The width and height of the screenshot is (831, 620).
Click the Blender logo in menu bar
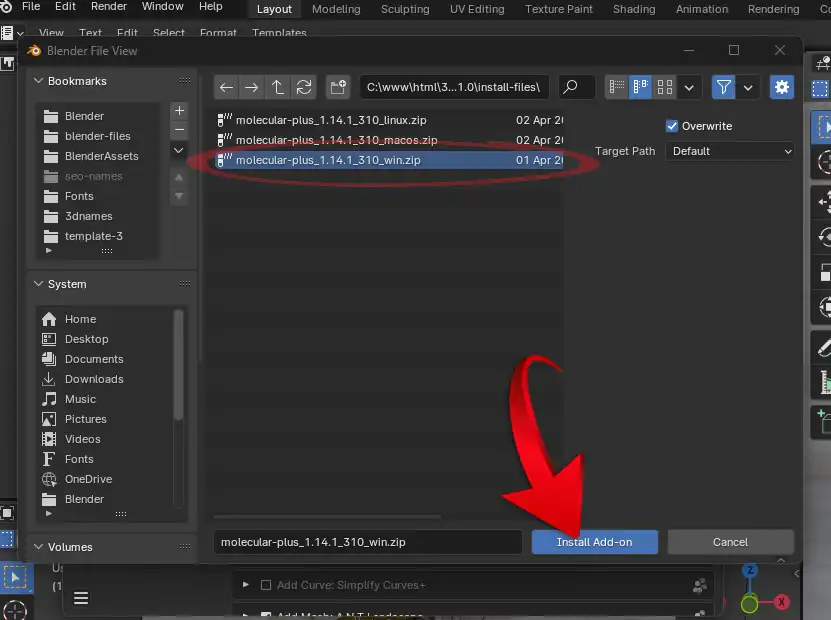click(x=5, y=7)
